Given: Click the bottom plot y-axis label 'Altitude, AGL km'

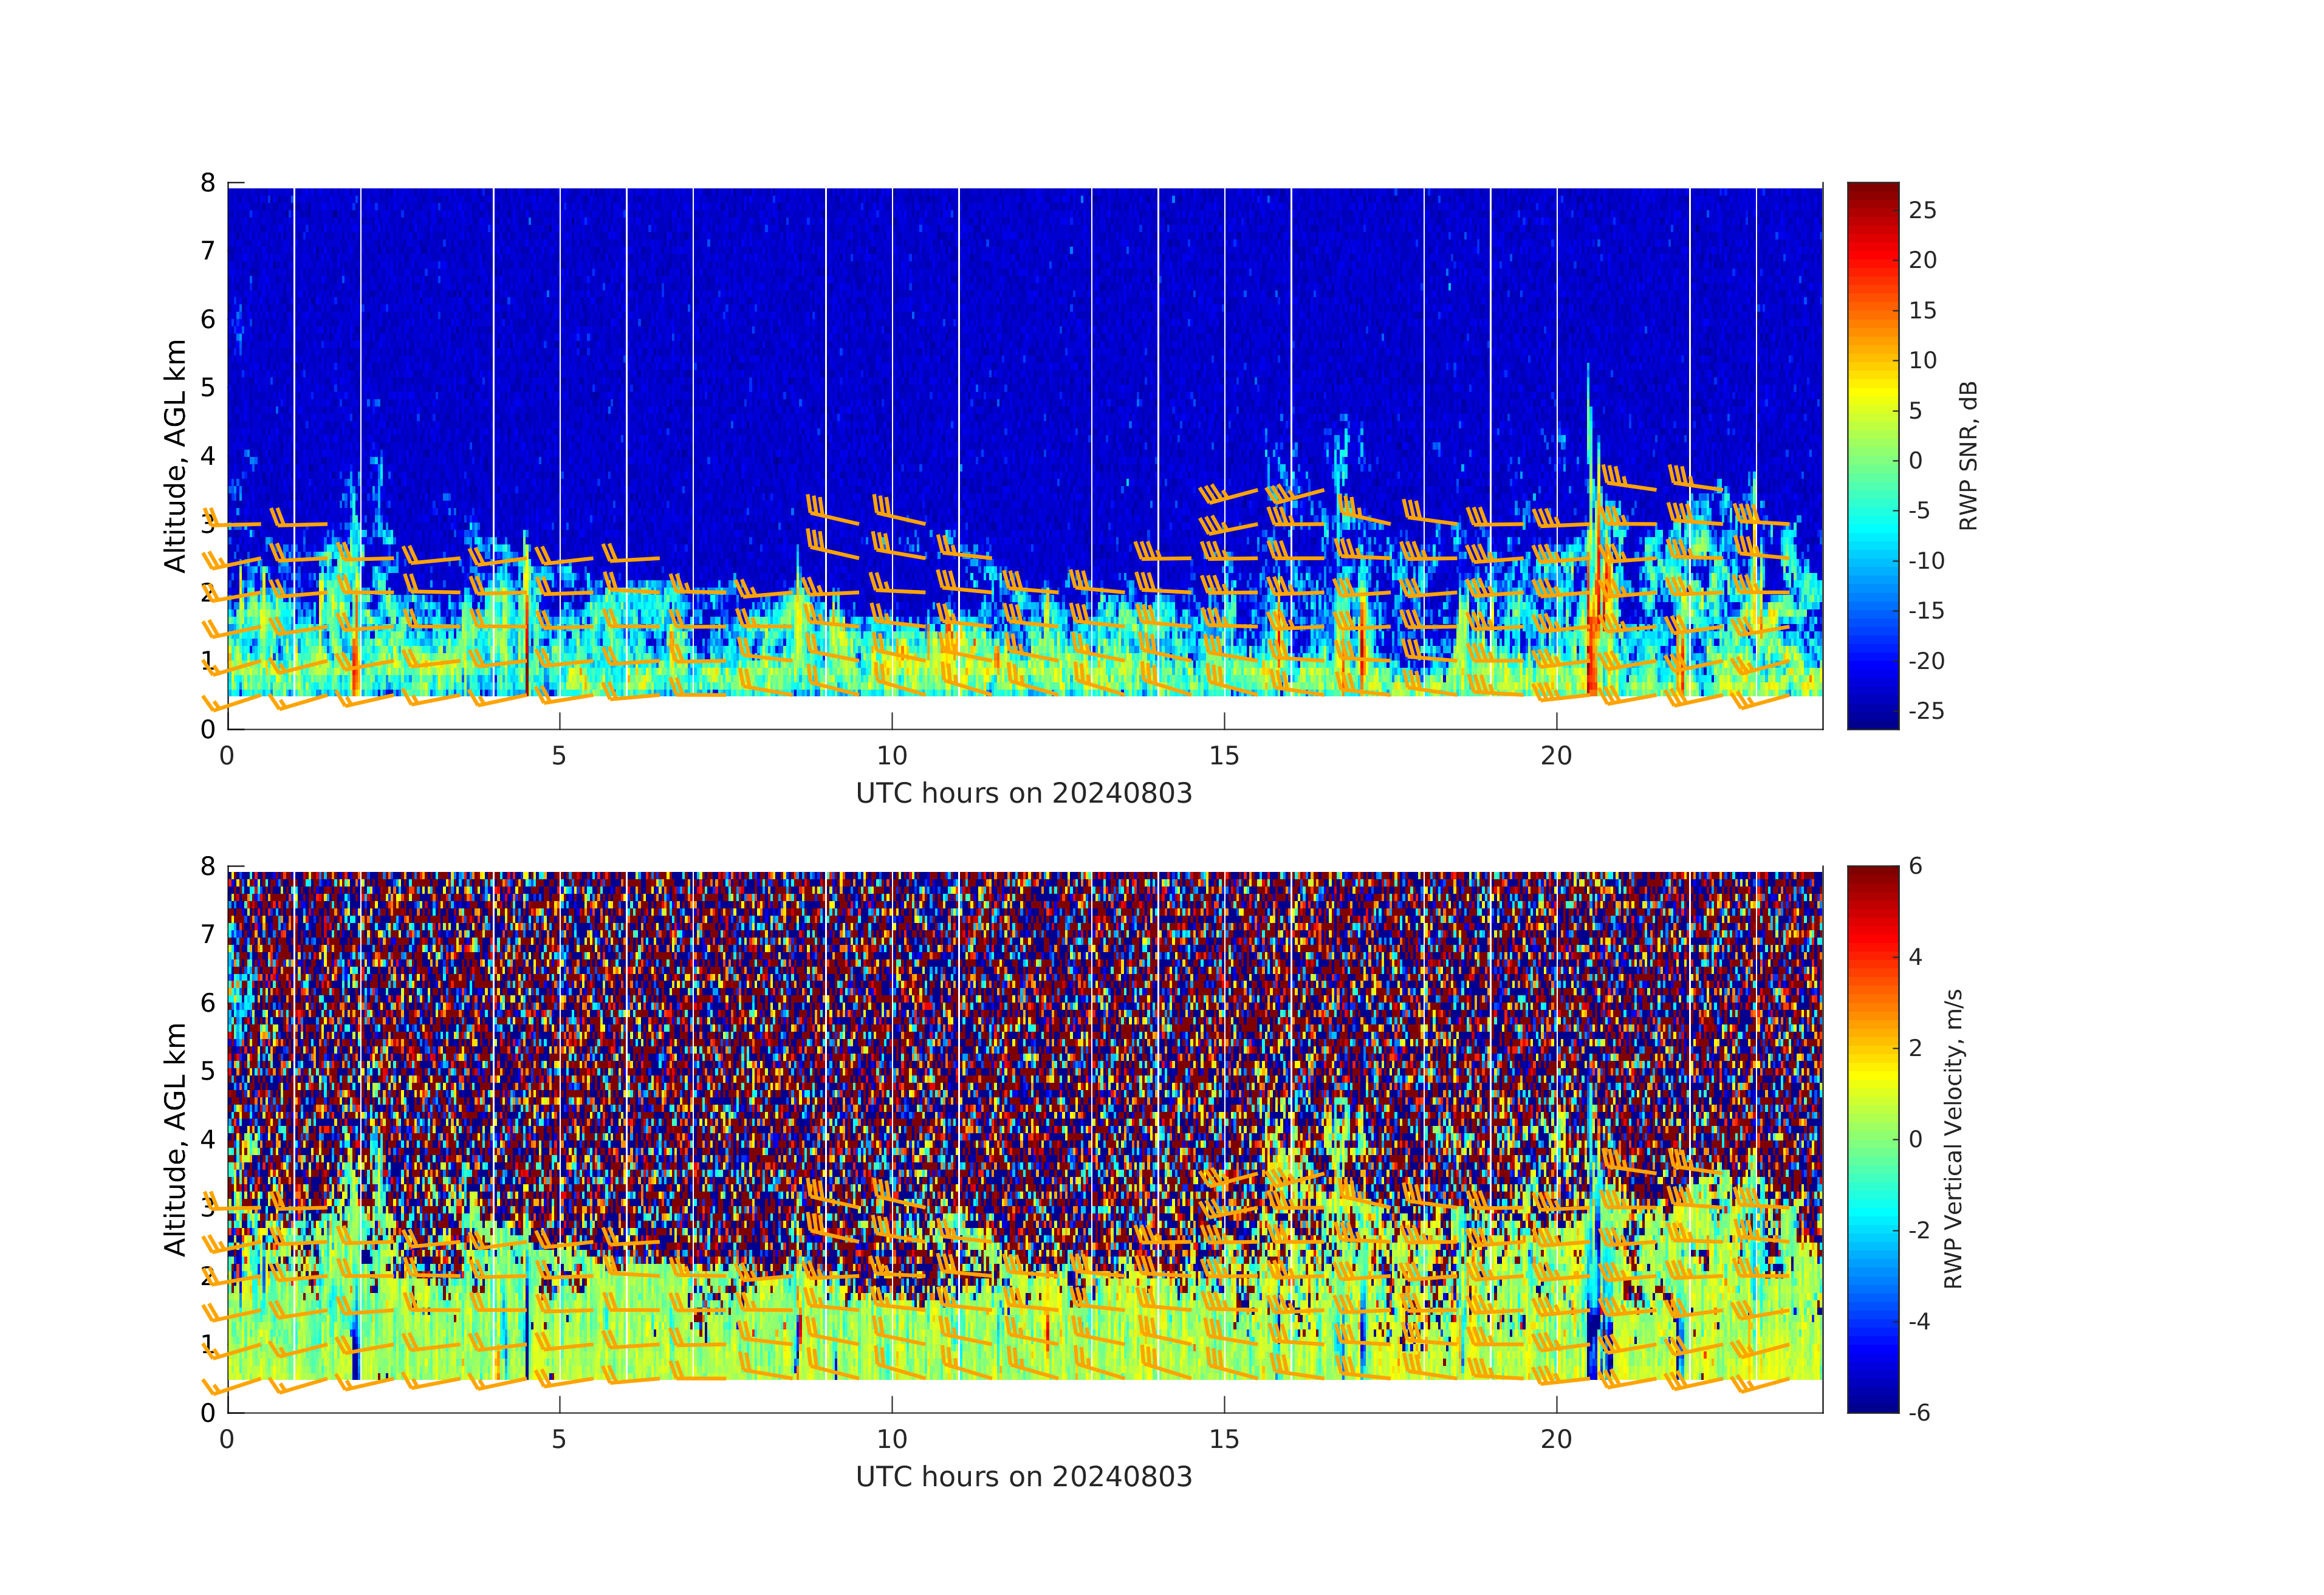Looking at the screenshot, I should pyautogui.click(x=175, y=1139).
